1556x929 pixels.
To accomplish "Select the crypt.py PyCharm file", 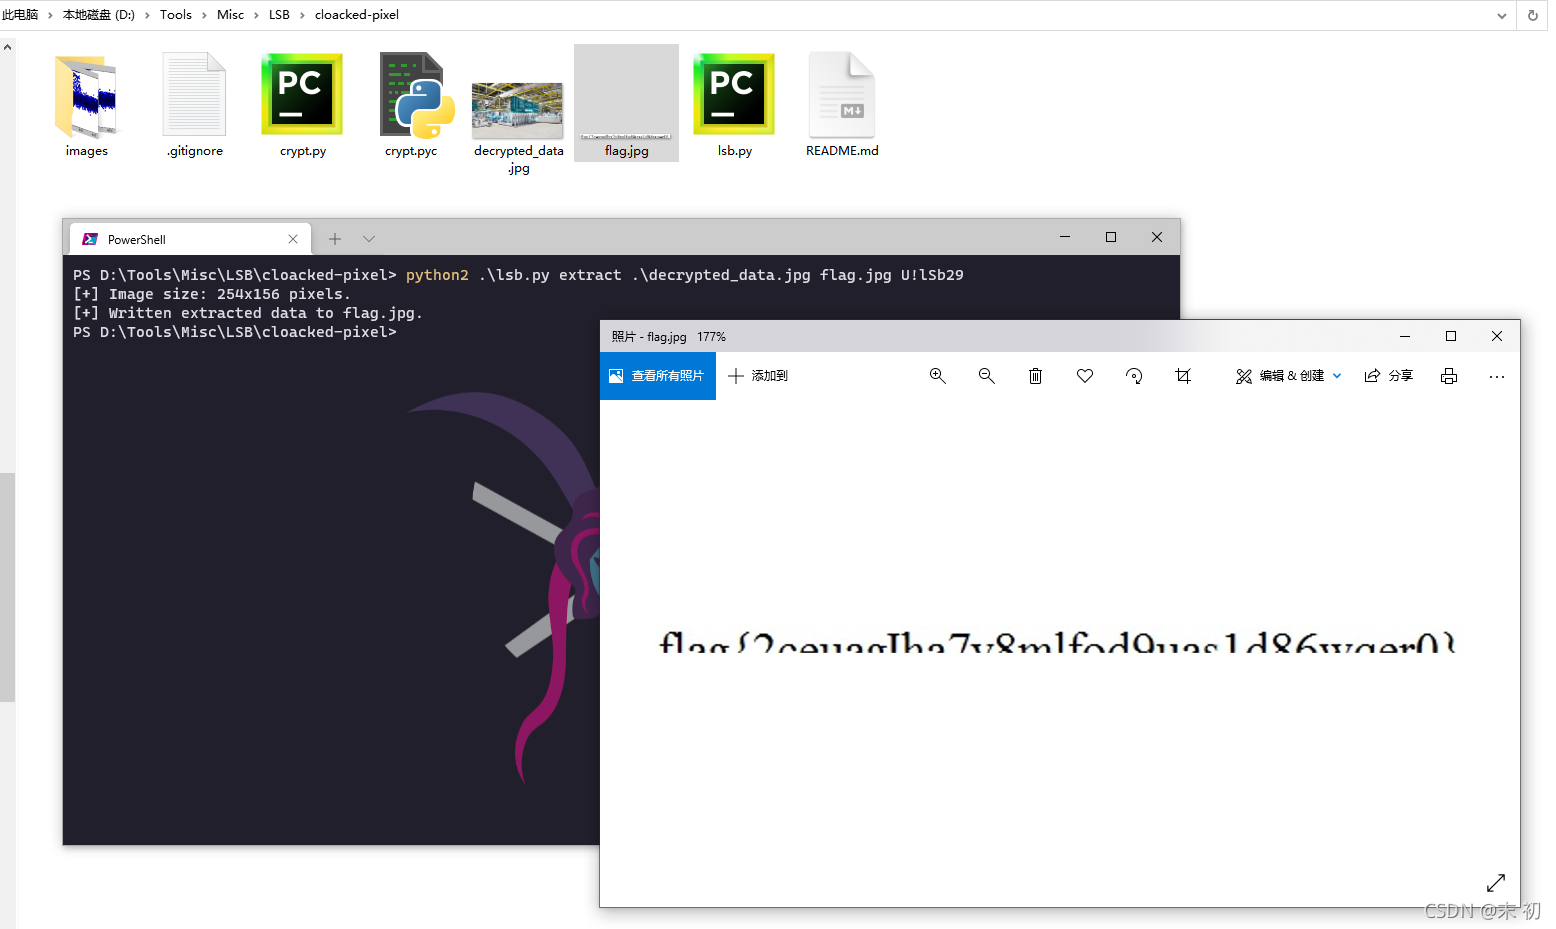I will 303,105.
